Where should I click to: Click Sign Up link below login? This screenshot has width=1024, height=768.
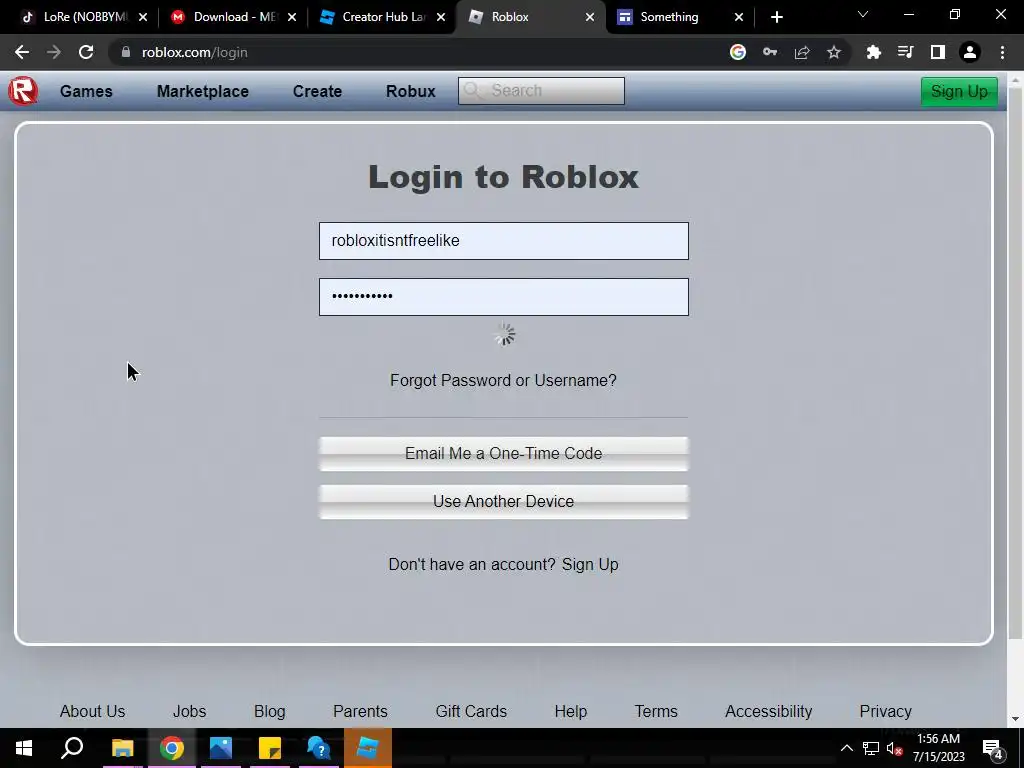tap(590, 564)
